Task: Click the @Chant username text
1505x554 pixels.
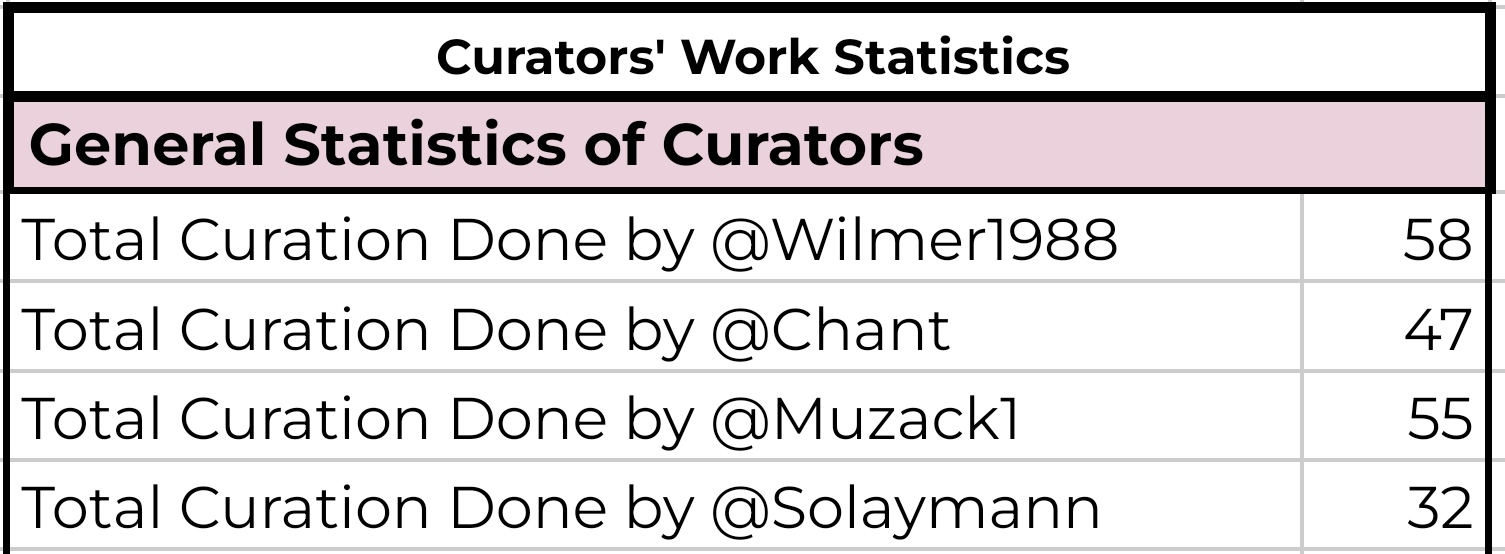Action: (830, 331)
